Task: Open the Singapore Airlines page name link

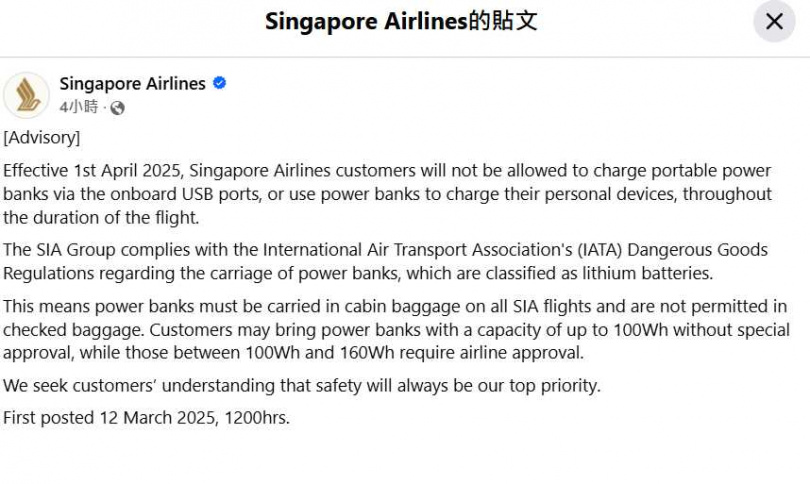Action: 132,84
